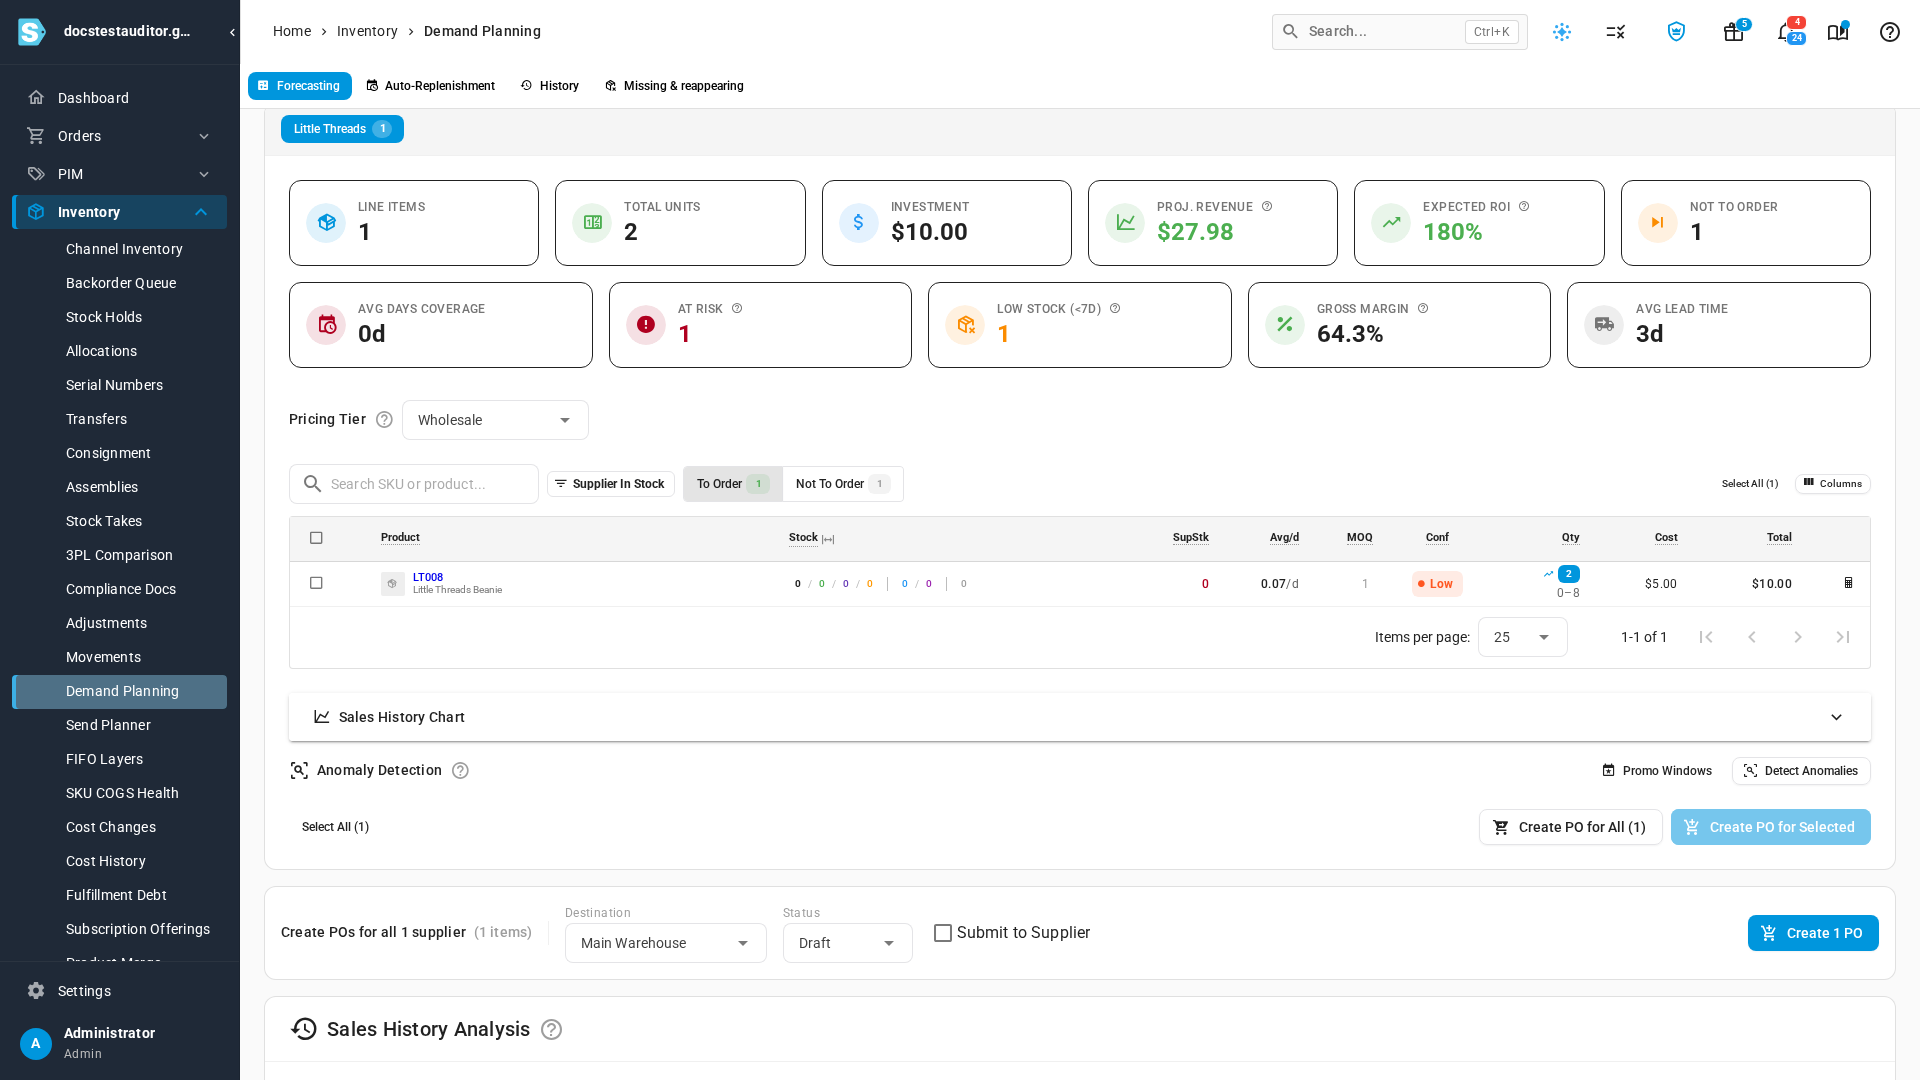
Task: Open the Destination Main Warehouse dropdown
Action: 665,943
